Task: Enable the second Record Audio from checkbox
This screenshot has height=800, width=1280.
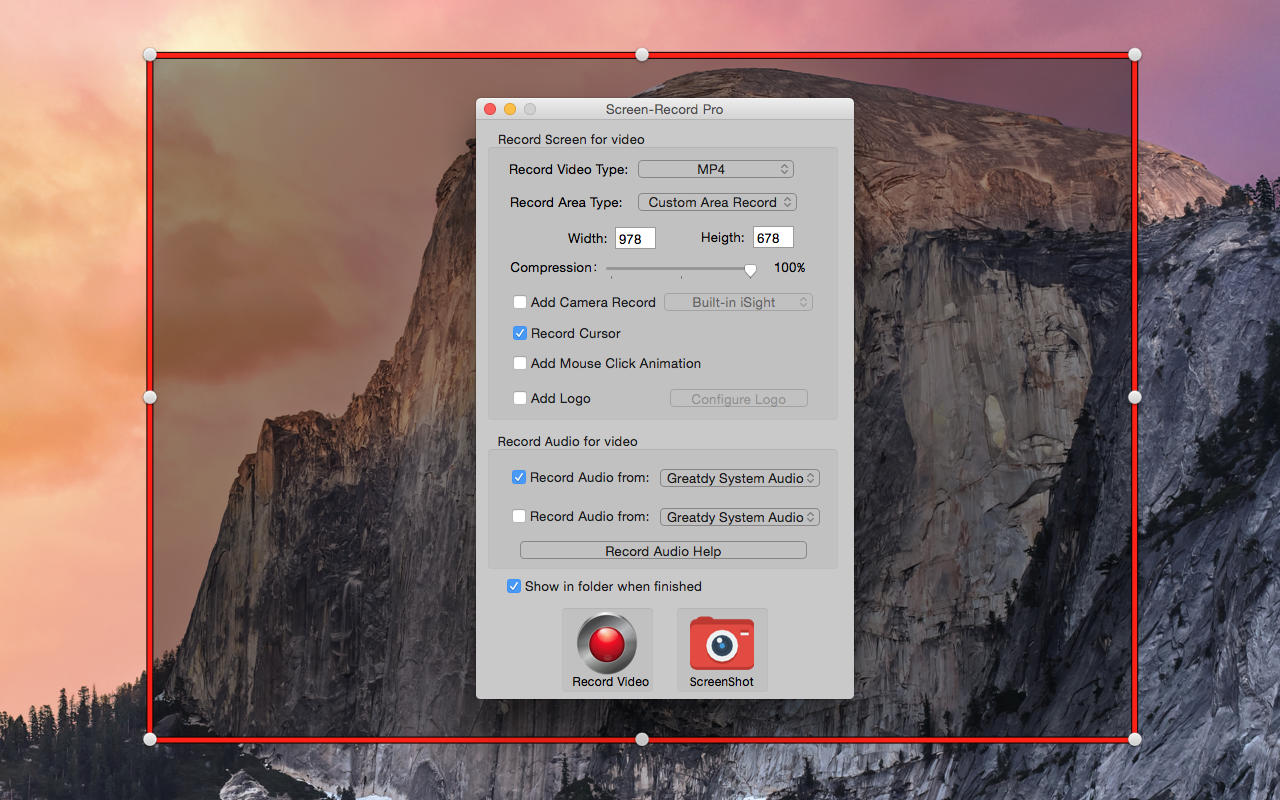Action: pyautogui.click(x=519, y=516)
